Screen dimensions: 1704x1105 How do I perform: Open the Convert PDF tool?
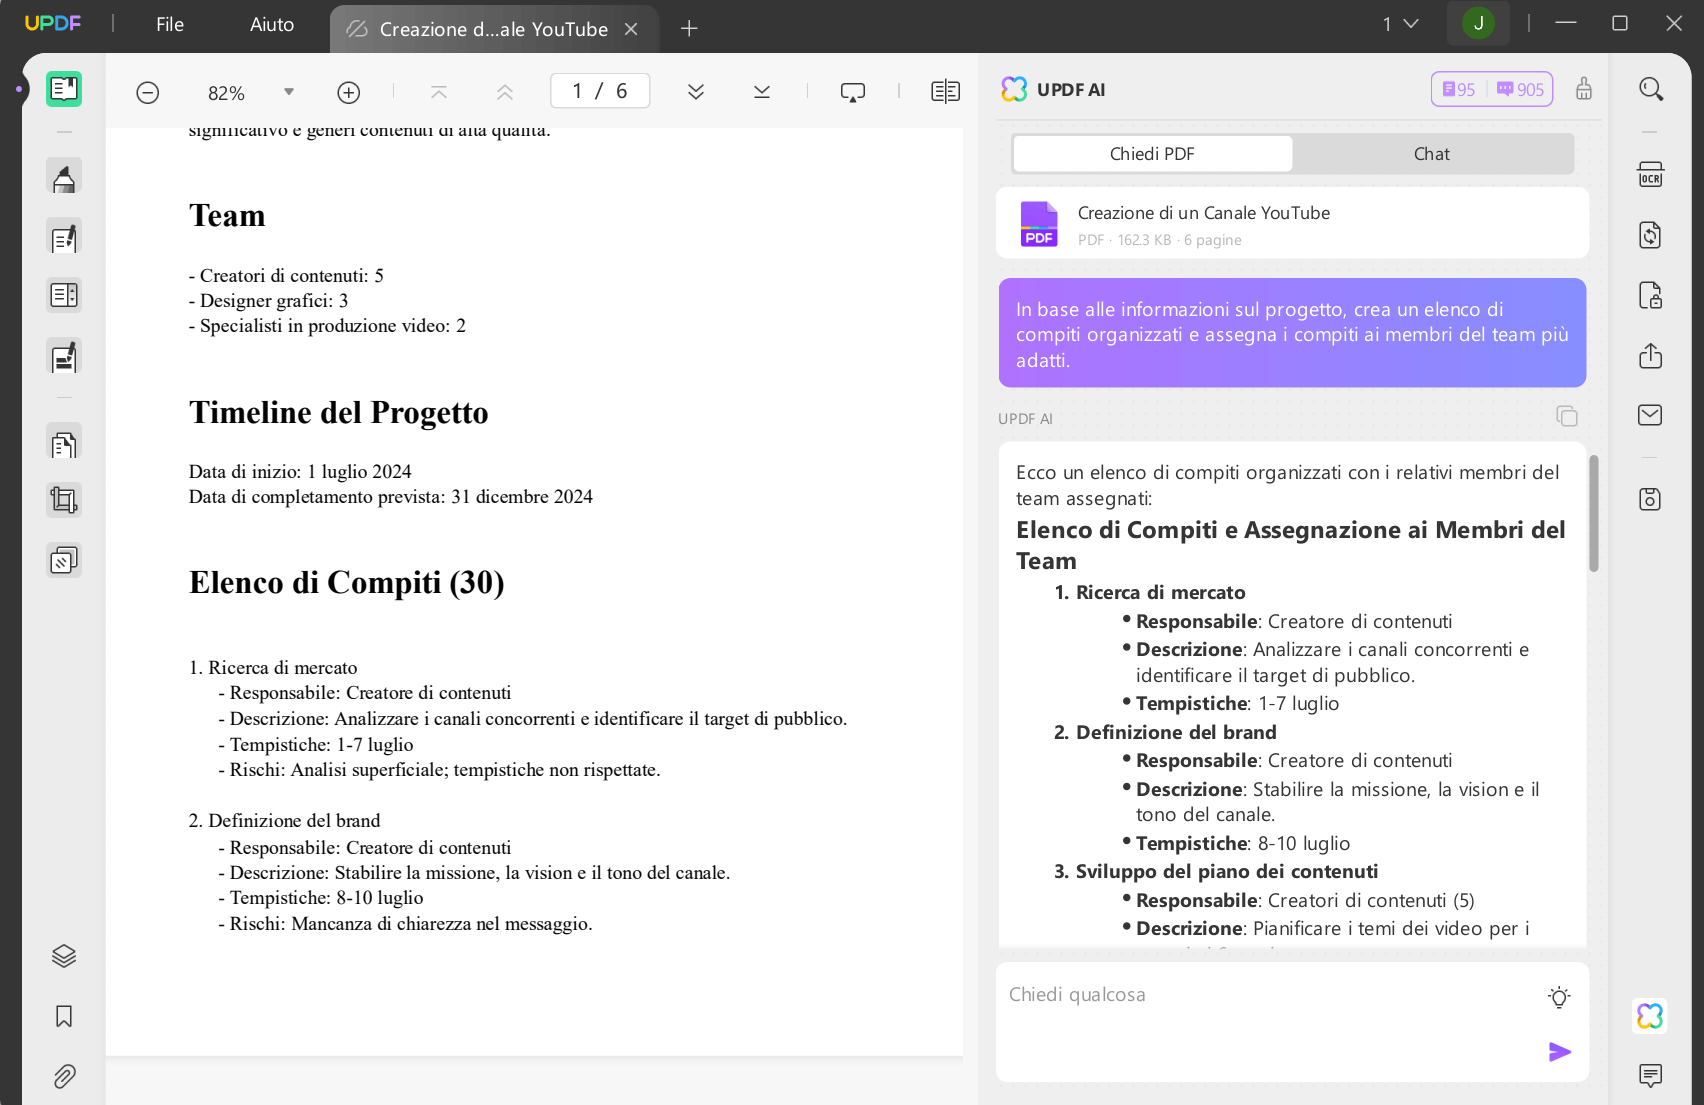coord(1651,235)
